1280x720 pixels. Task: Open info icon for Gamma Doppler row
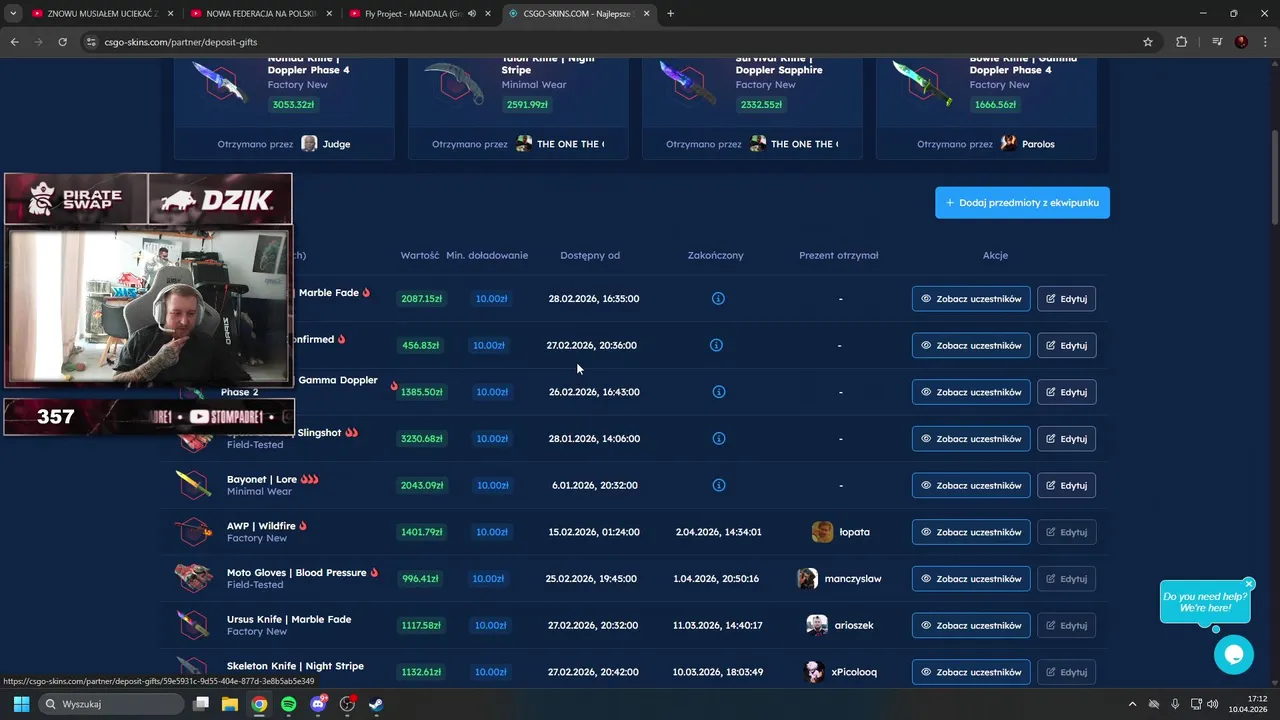click(718, 392)
